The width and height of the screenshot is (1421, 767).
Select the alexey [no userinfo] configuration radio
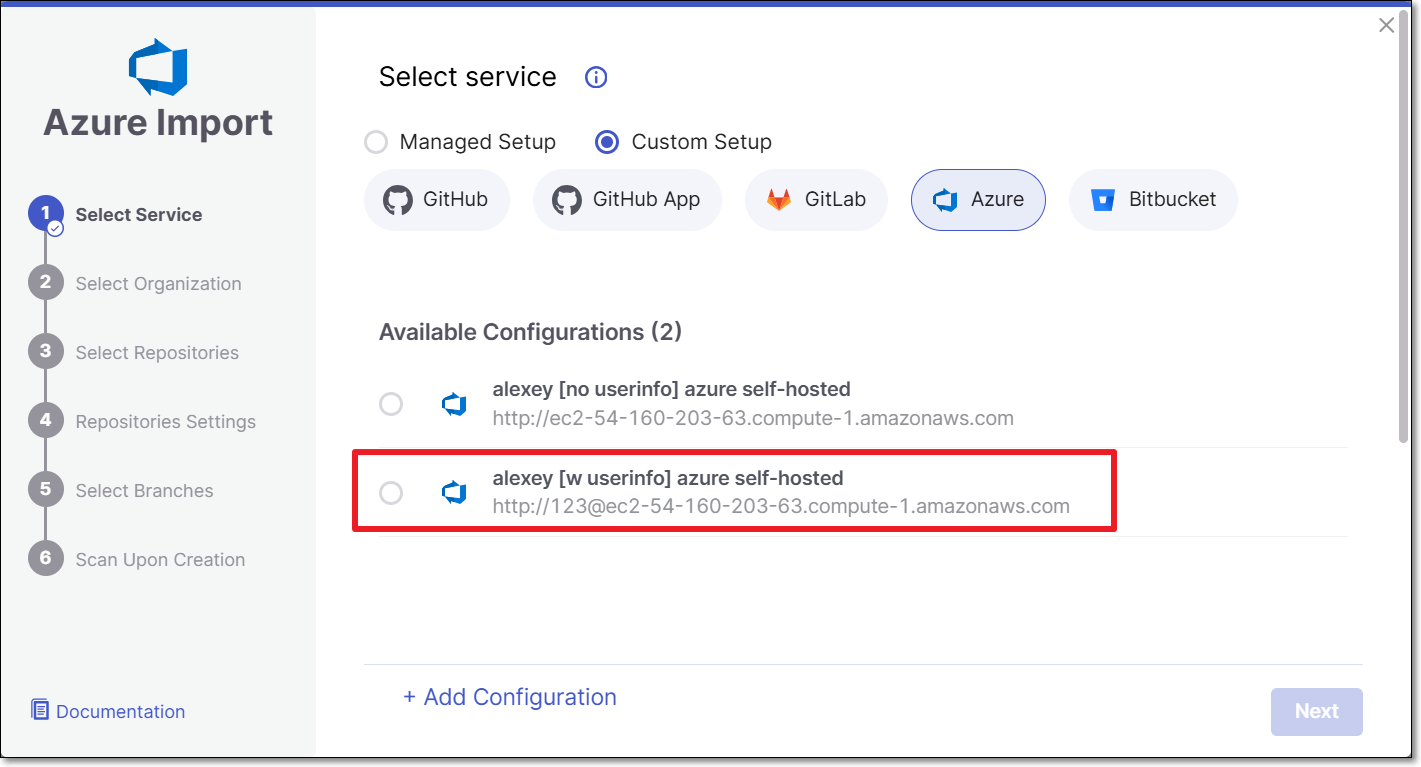click(391, 404)
